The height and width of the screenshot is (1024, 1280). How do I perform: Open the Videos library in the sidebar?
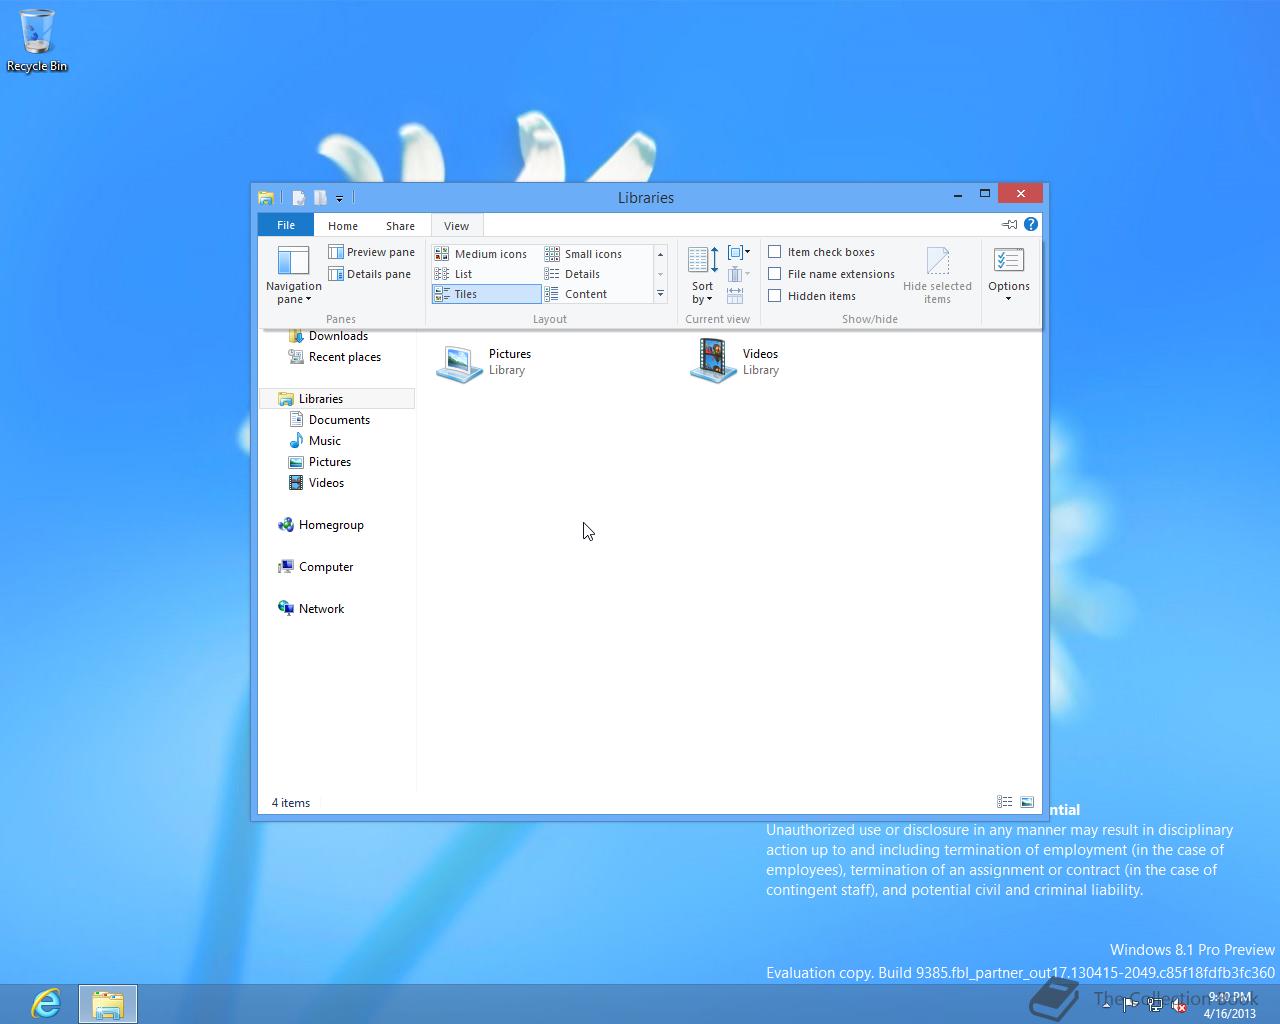(326, 483)
